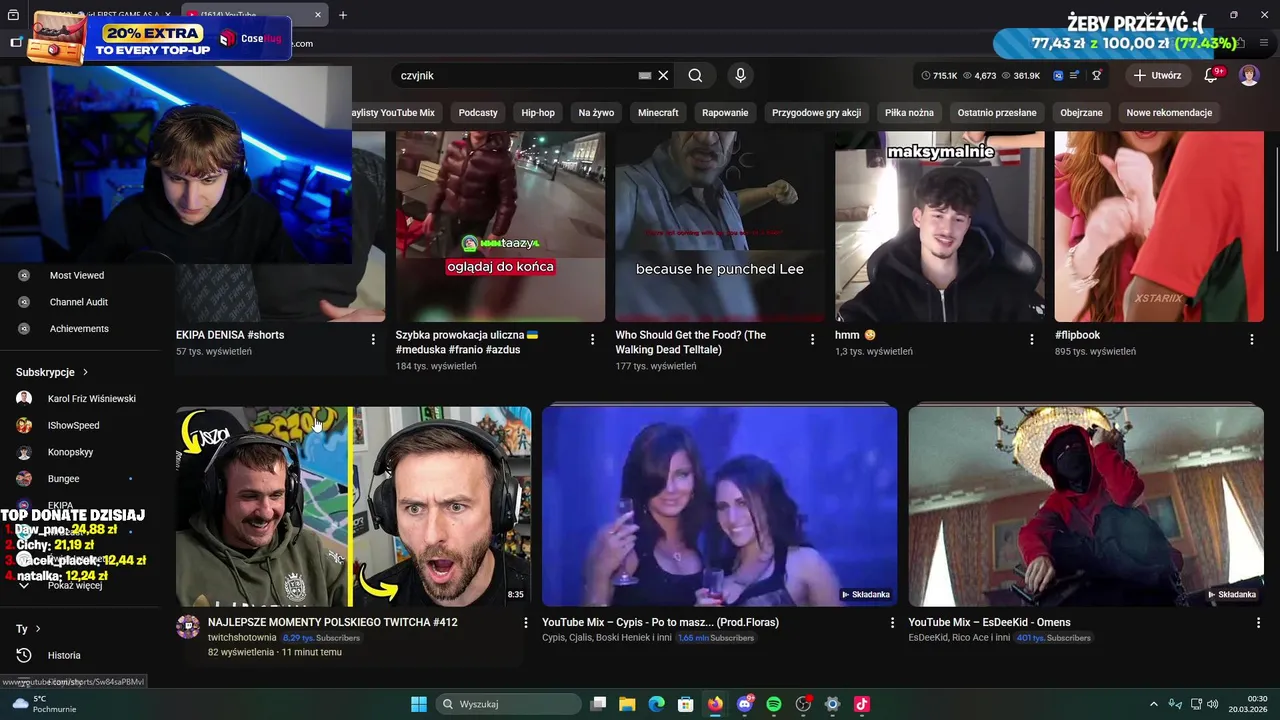Open the Utwórz create menu
The width and height of the screenshot is (1280, 720).
tap(1157, 75)
